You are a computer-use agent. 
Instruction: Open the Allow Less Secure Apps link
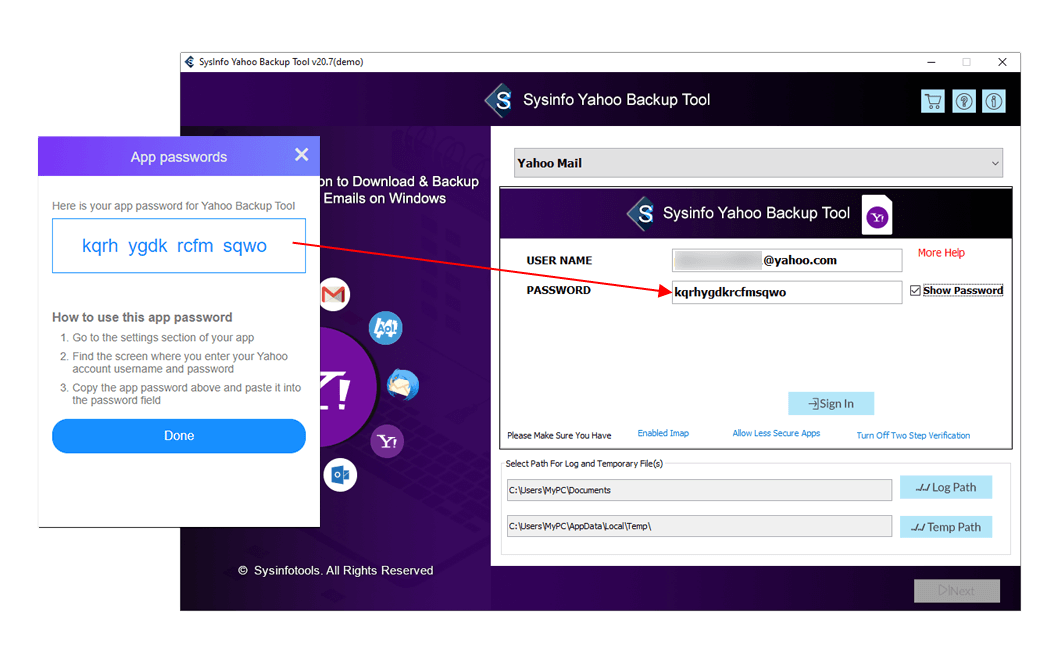tap(777, 433)
